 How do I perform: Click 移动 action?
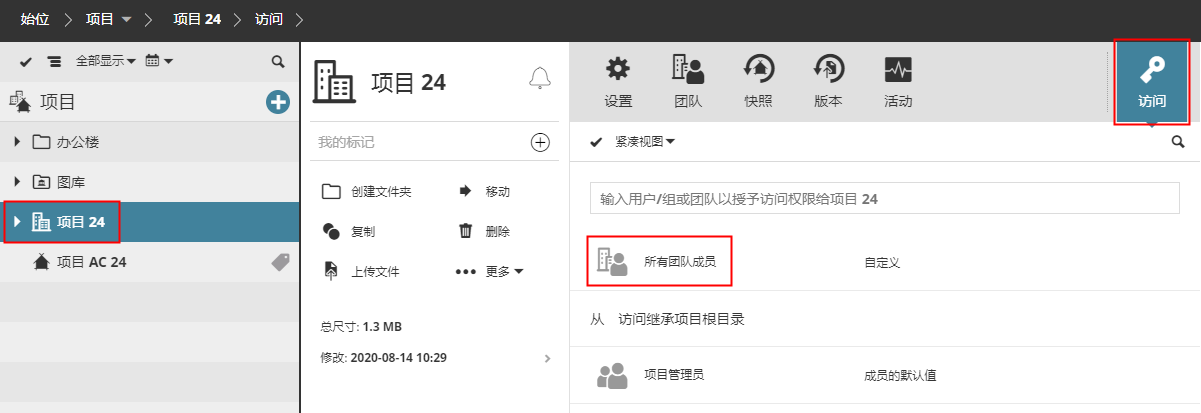[484, 191]
